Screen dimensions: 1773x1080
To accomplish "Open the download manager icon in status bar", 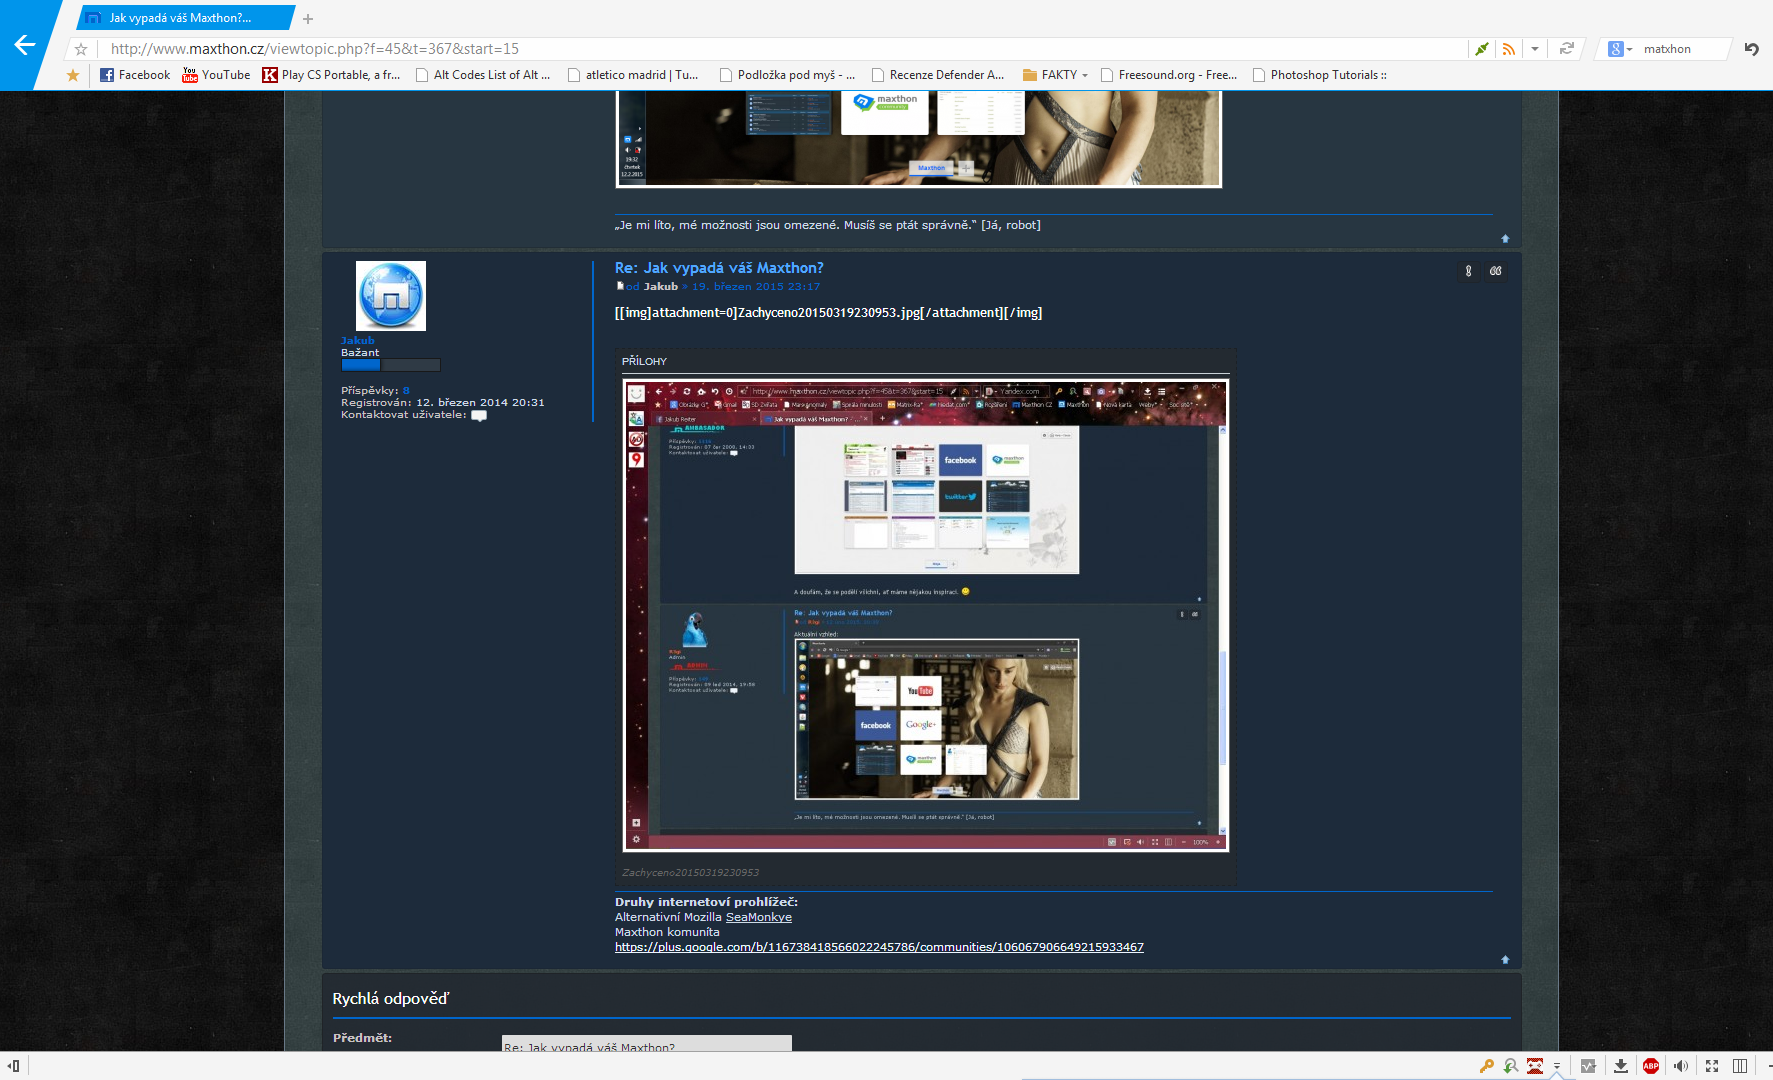I will [1621, 1066].
